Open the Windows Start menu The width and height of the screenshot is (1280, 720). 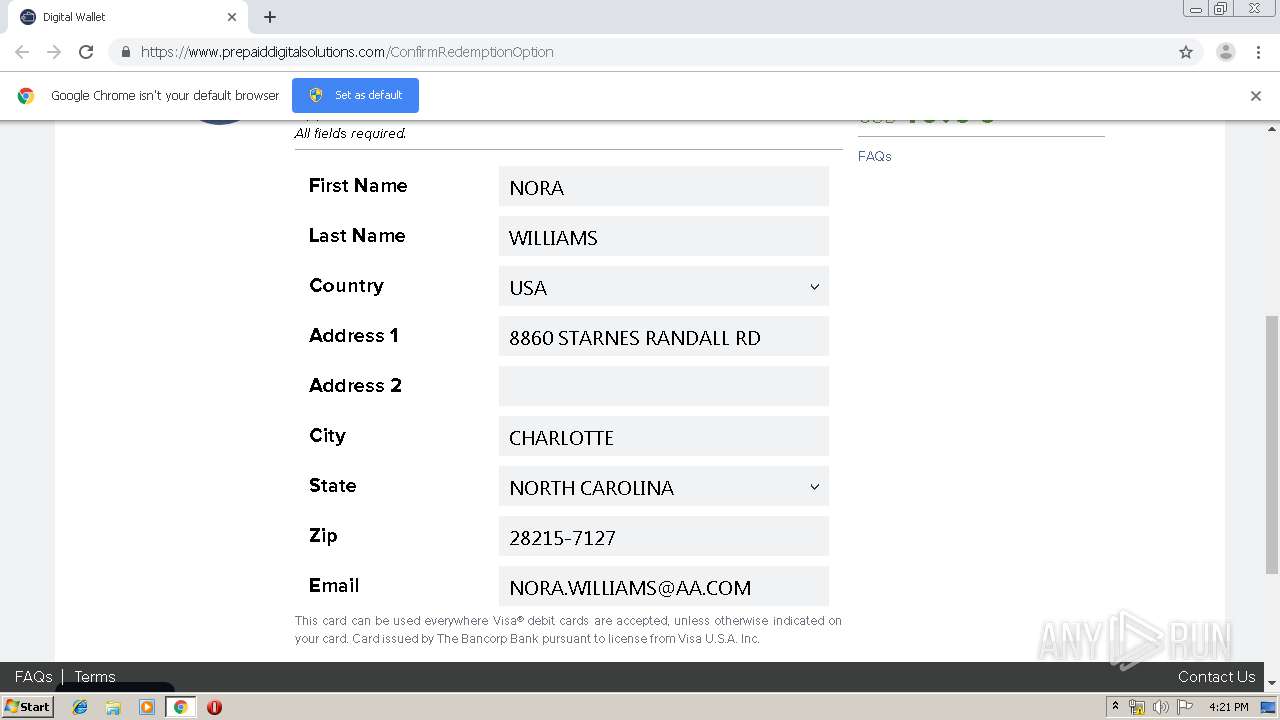[28, 707]
